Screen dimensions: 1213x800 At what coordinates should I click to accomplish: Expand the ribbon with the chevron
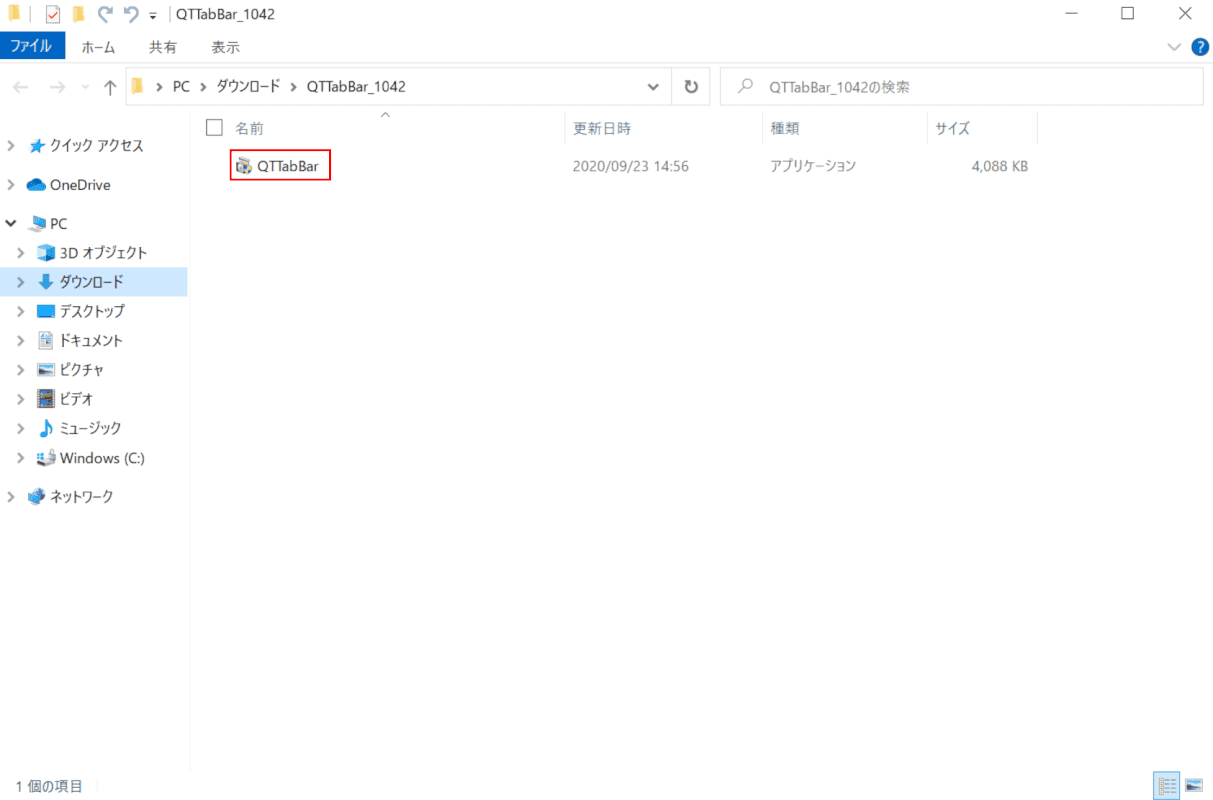point(1174,47)
